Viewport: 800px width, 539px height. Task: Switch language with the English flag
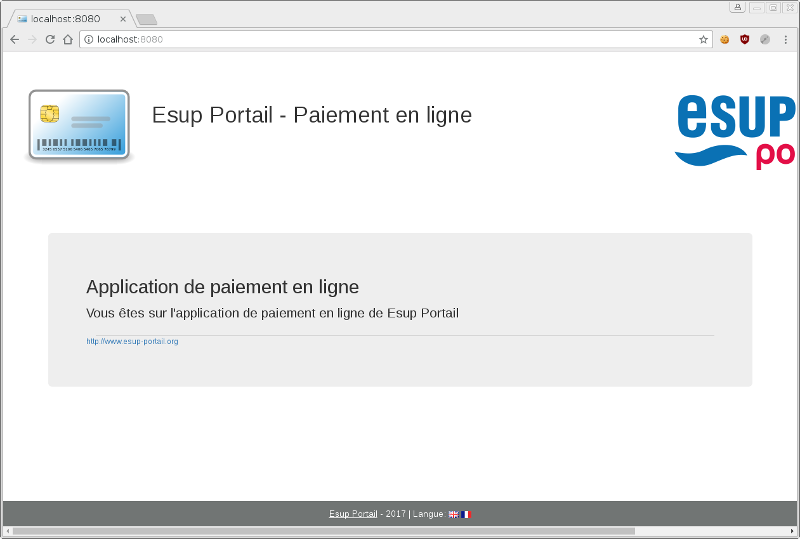click(x=453, y=514)
